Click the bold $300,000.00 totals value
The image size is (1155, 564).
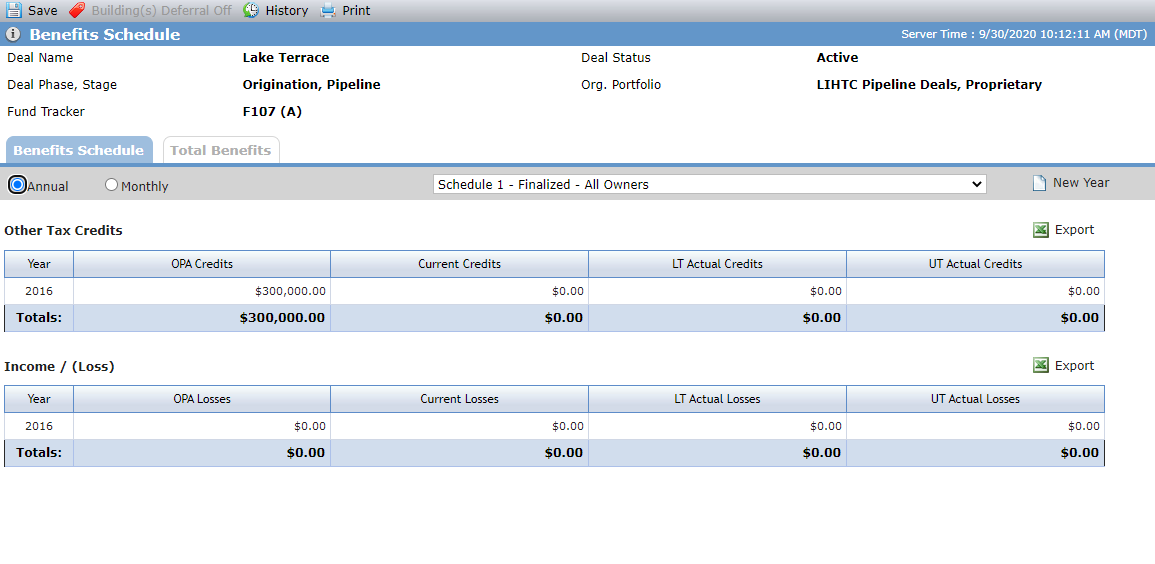(282, 318)
